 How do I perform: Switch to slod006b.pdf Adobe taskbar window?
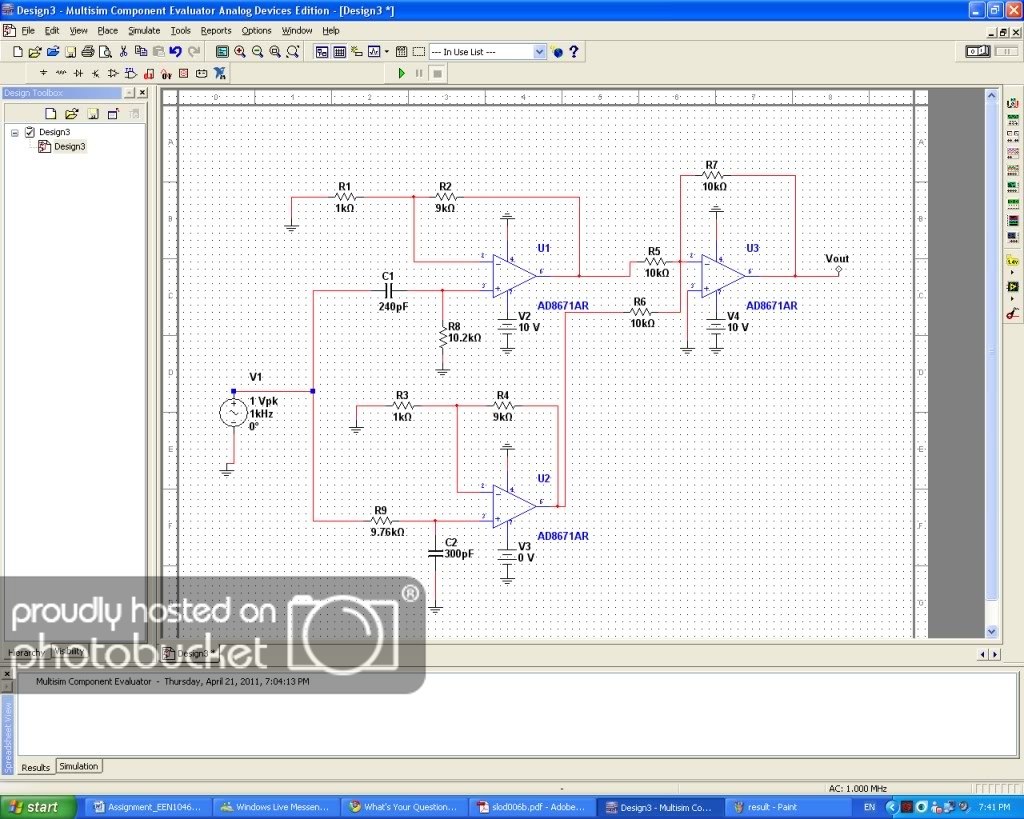(x=530, y=807)
